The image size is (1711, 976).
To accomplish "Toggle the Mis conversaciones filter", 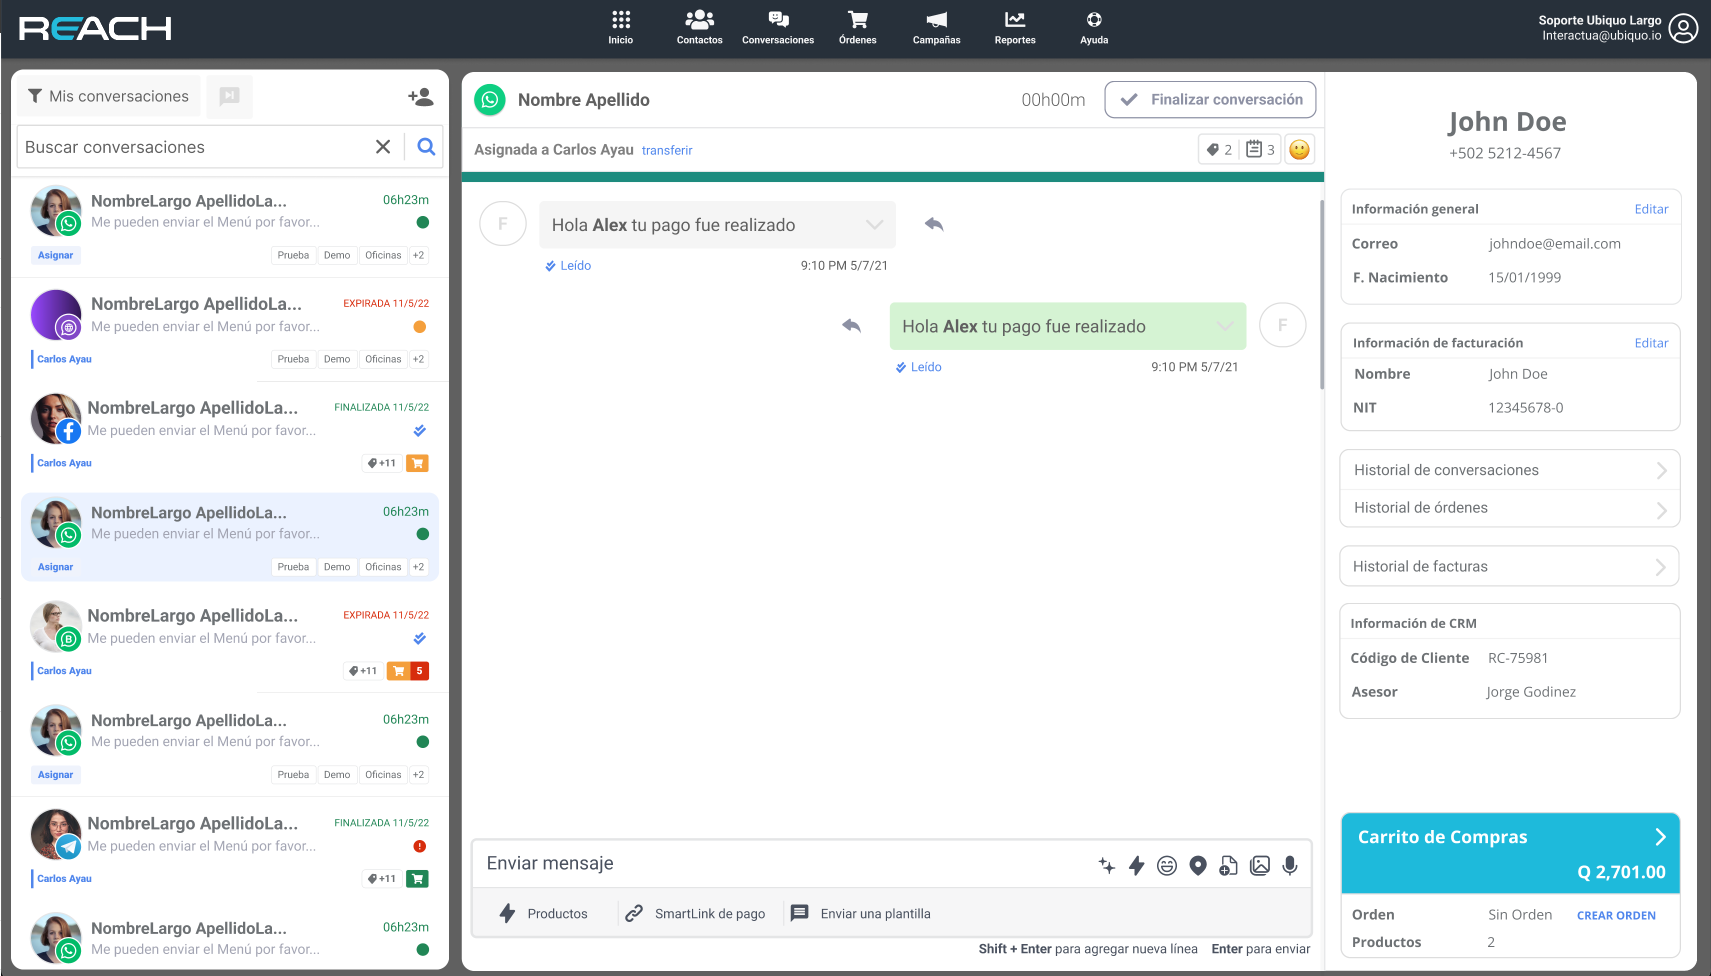I will [109, 97].
